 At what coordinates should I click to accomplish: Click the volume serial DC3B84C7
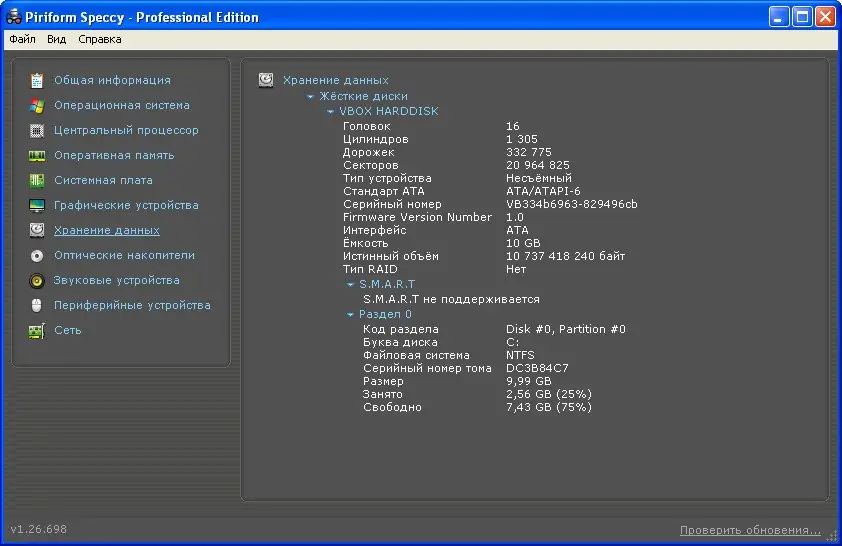tap(537, 368)
